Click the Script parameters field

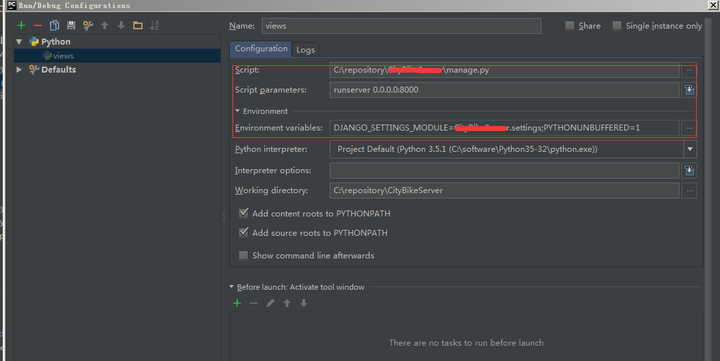pos(504,90)
